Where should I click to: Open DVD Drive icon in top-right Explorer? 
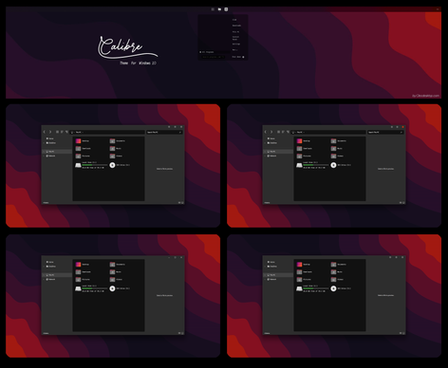click(333, 165)
